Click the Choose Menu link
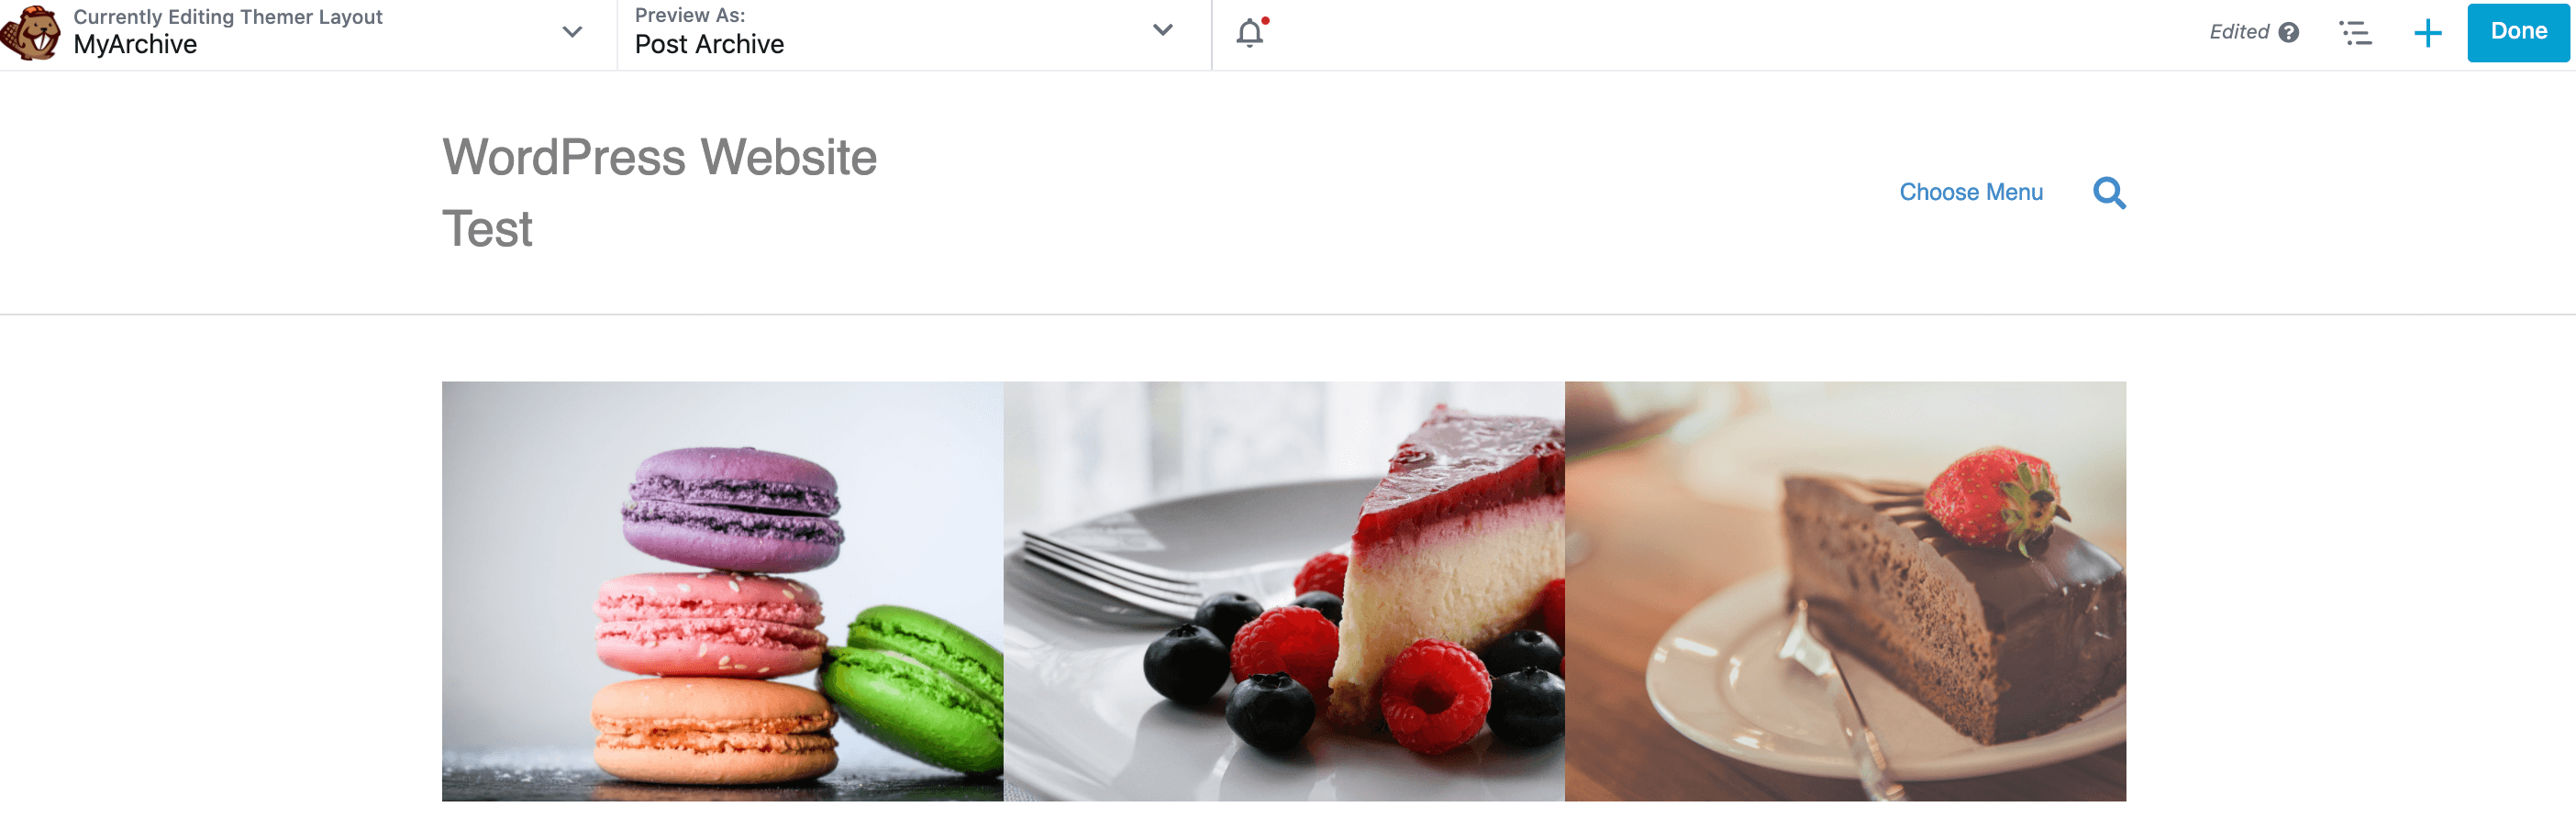2576x840 pixels. tap(1970, 192)
